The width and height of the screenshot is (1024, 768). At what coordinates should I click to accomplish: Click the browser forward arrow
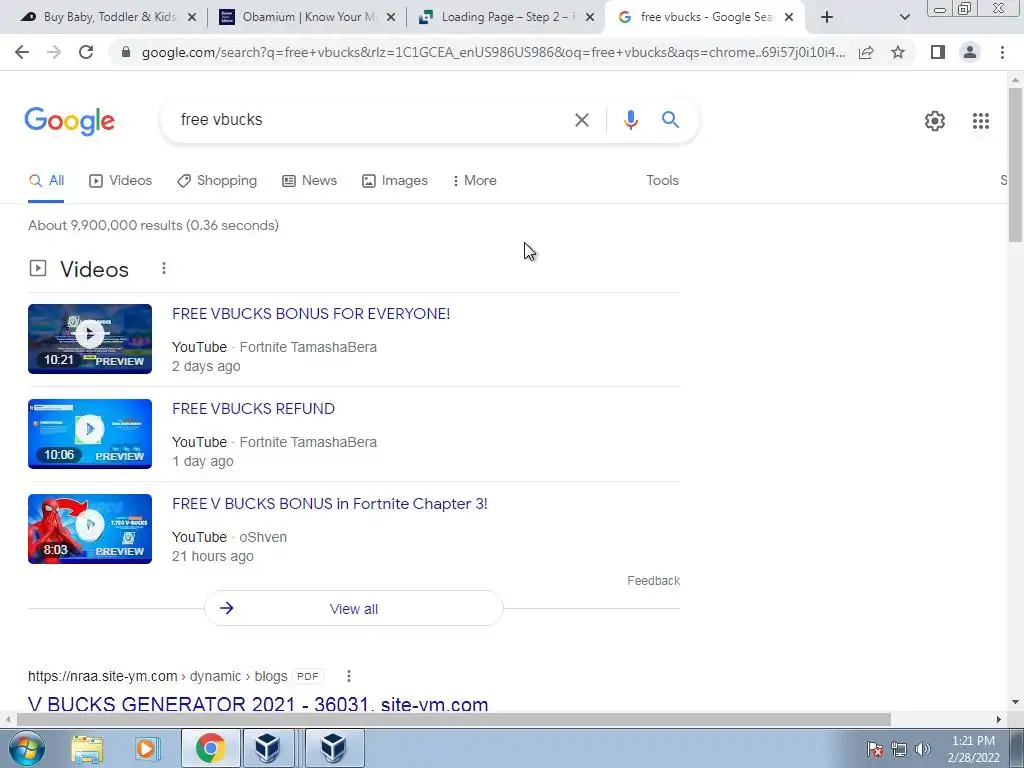click(x=54, y=52)
